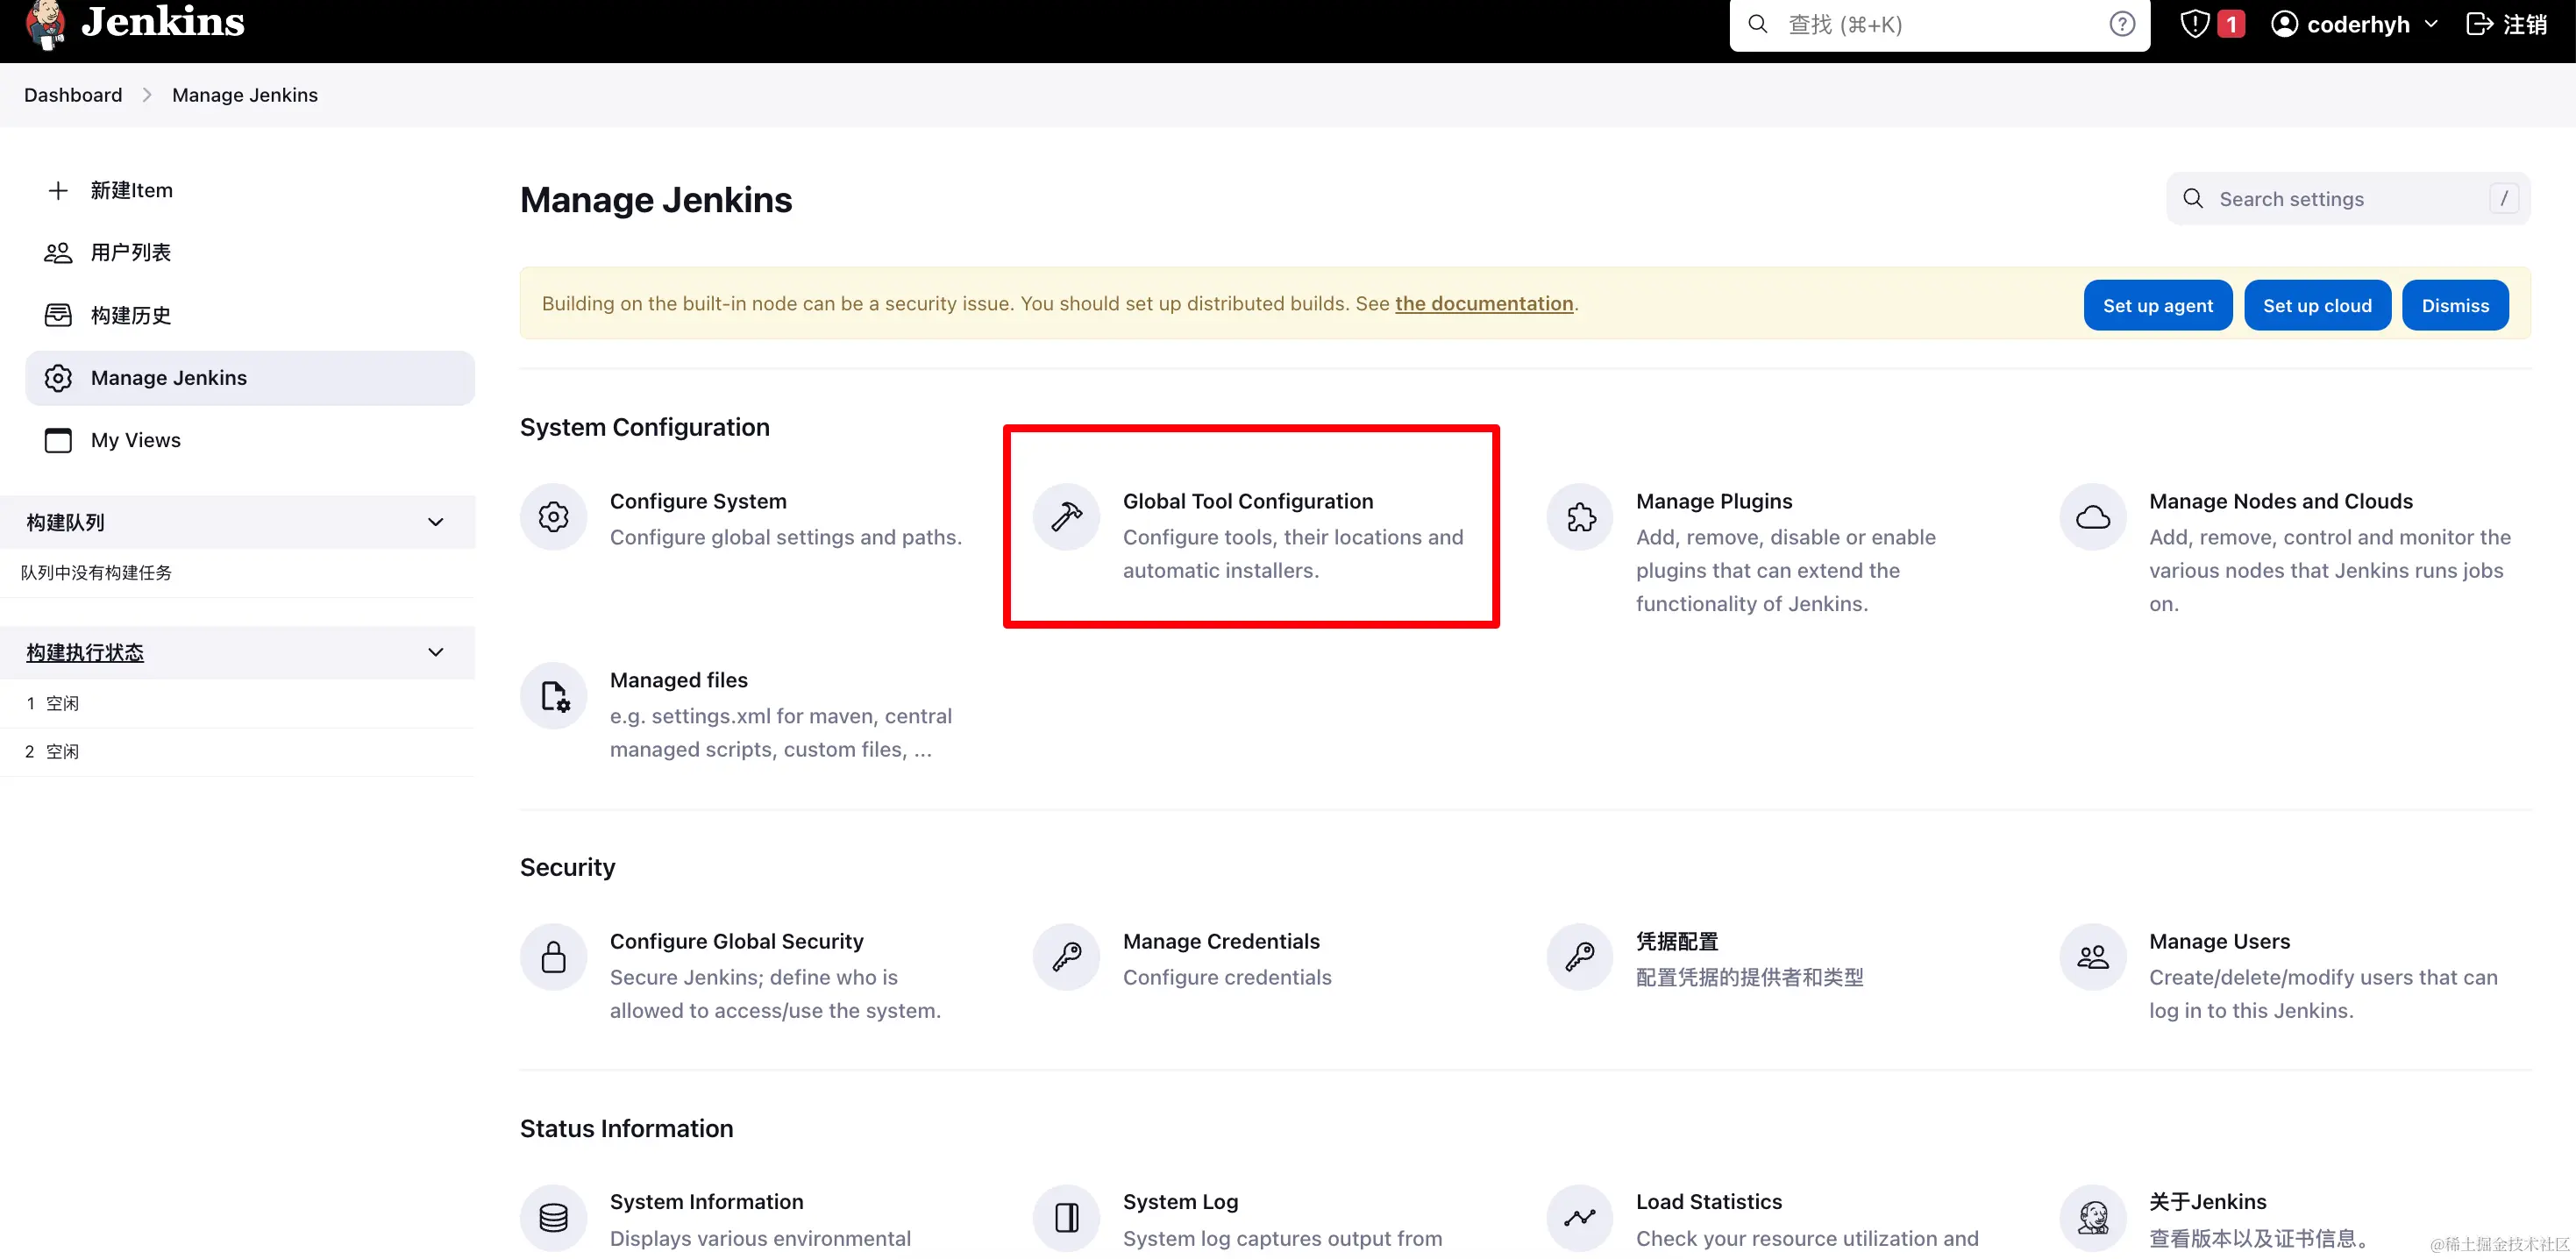Image resolution: width=2576 pixels, height=1259 pixels.
Task: Click 注销 logout link
Action: (2506, 24)
